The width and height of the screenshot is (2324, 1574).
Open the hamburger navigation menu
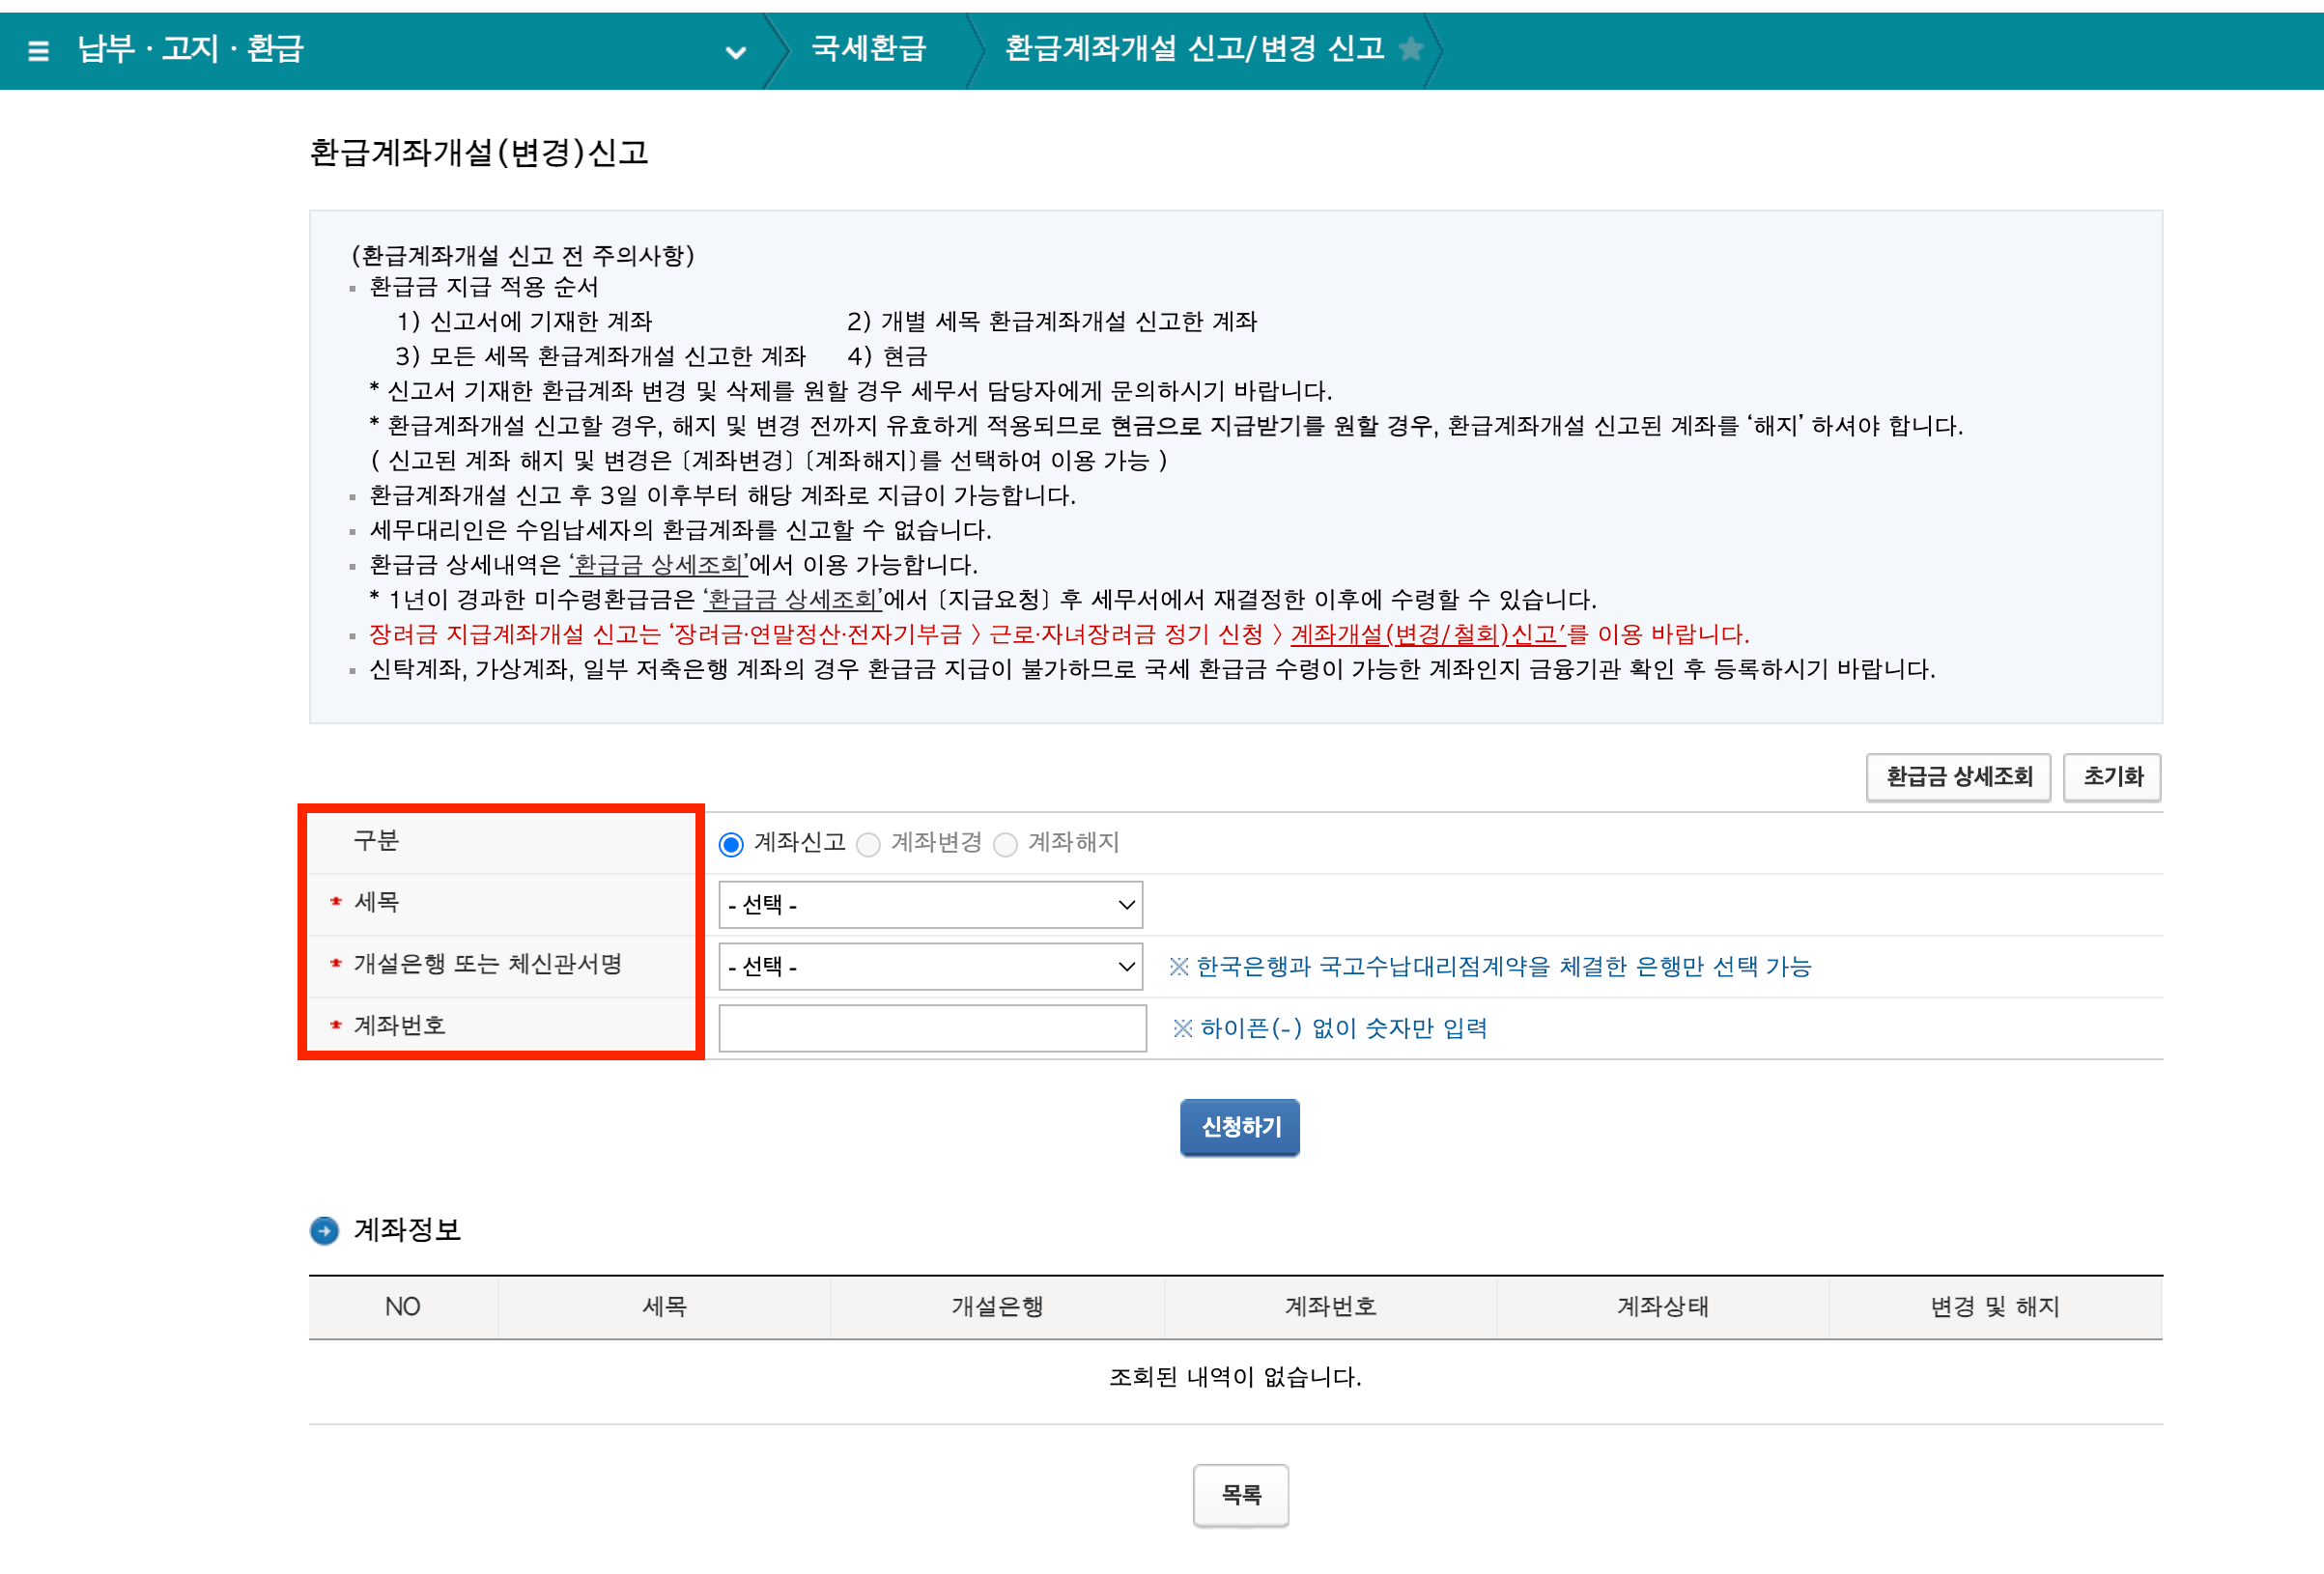click(36, 50)
